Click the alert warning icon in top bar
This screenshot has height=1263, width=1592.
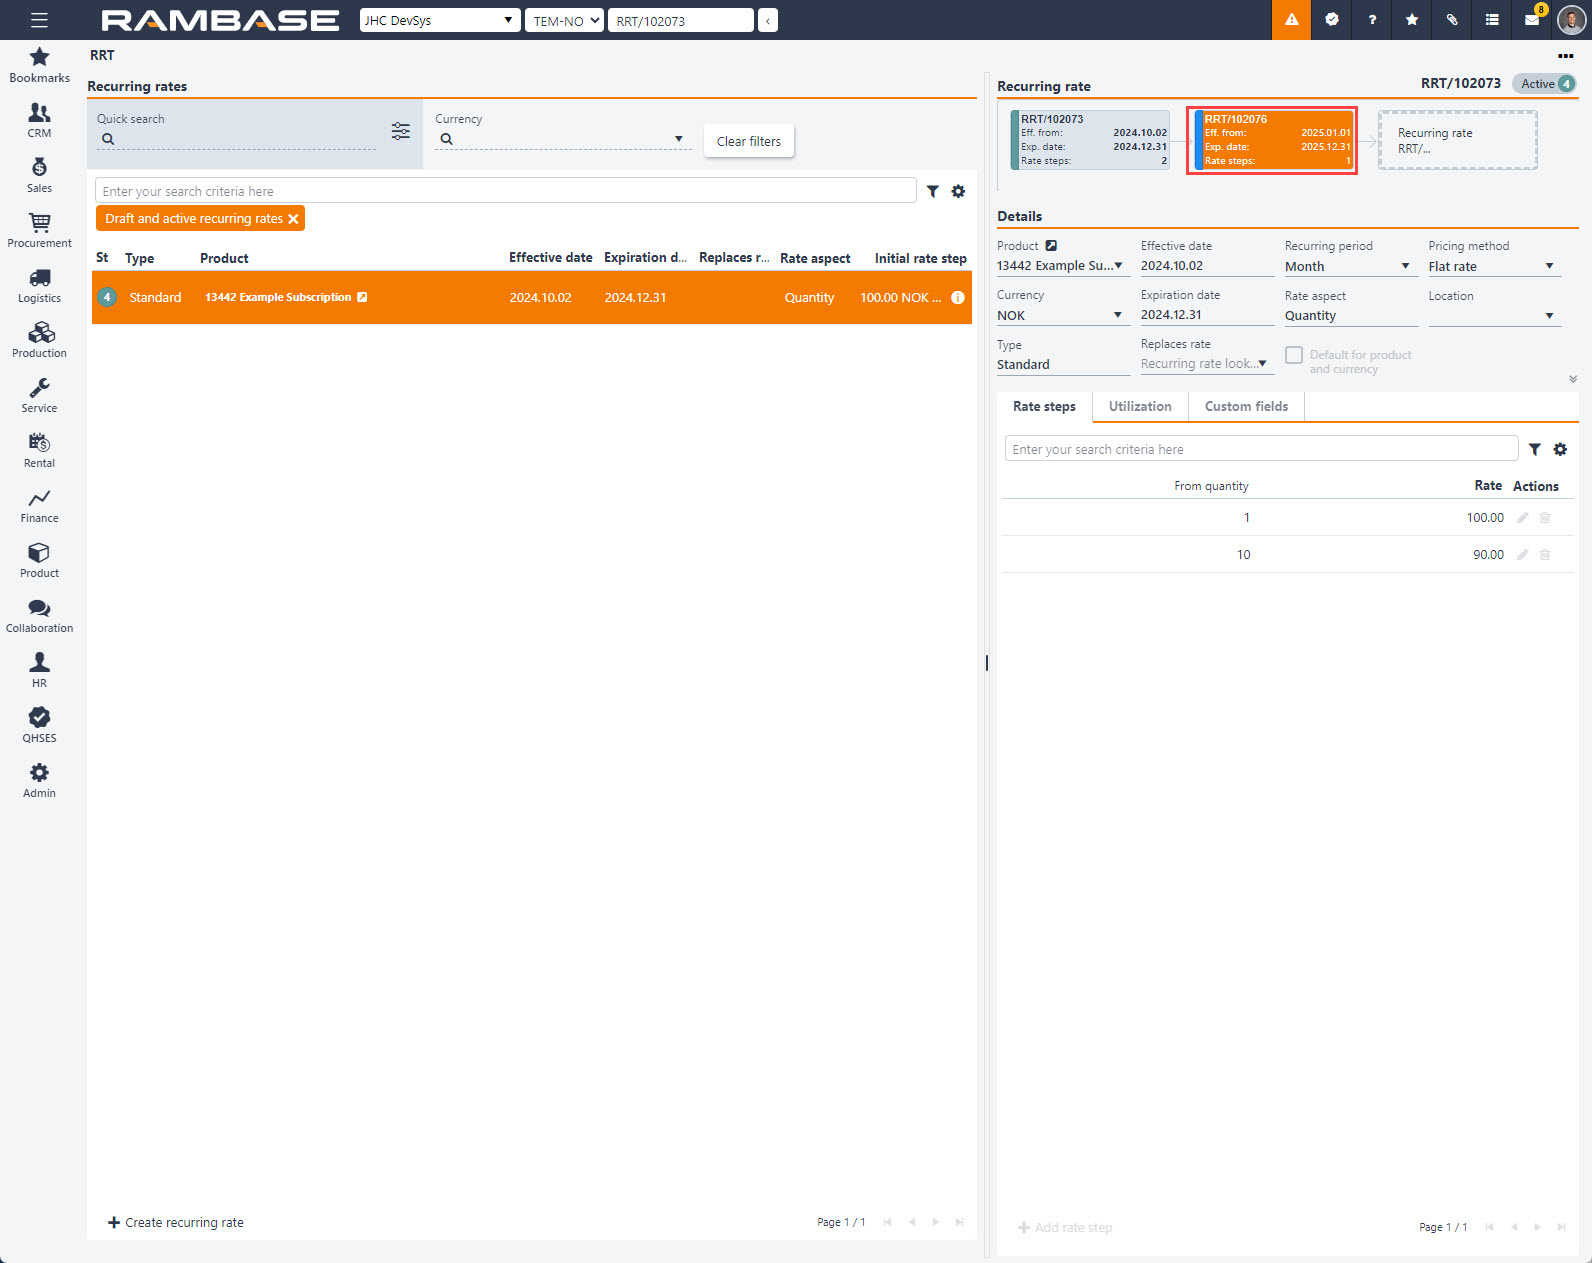click(x=1291, y=20)
